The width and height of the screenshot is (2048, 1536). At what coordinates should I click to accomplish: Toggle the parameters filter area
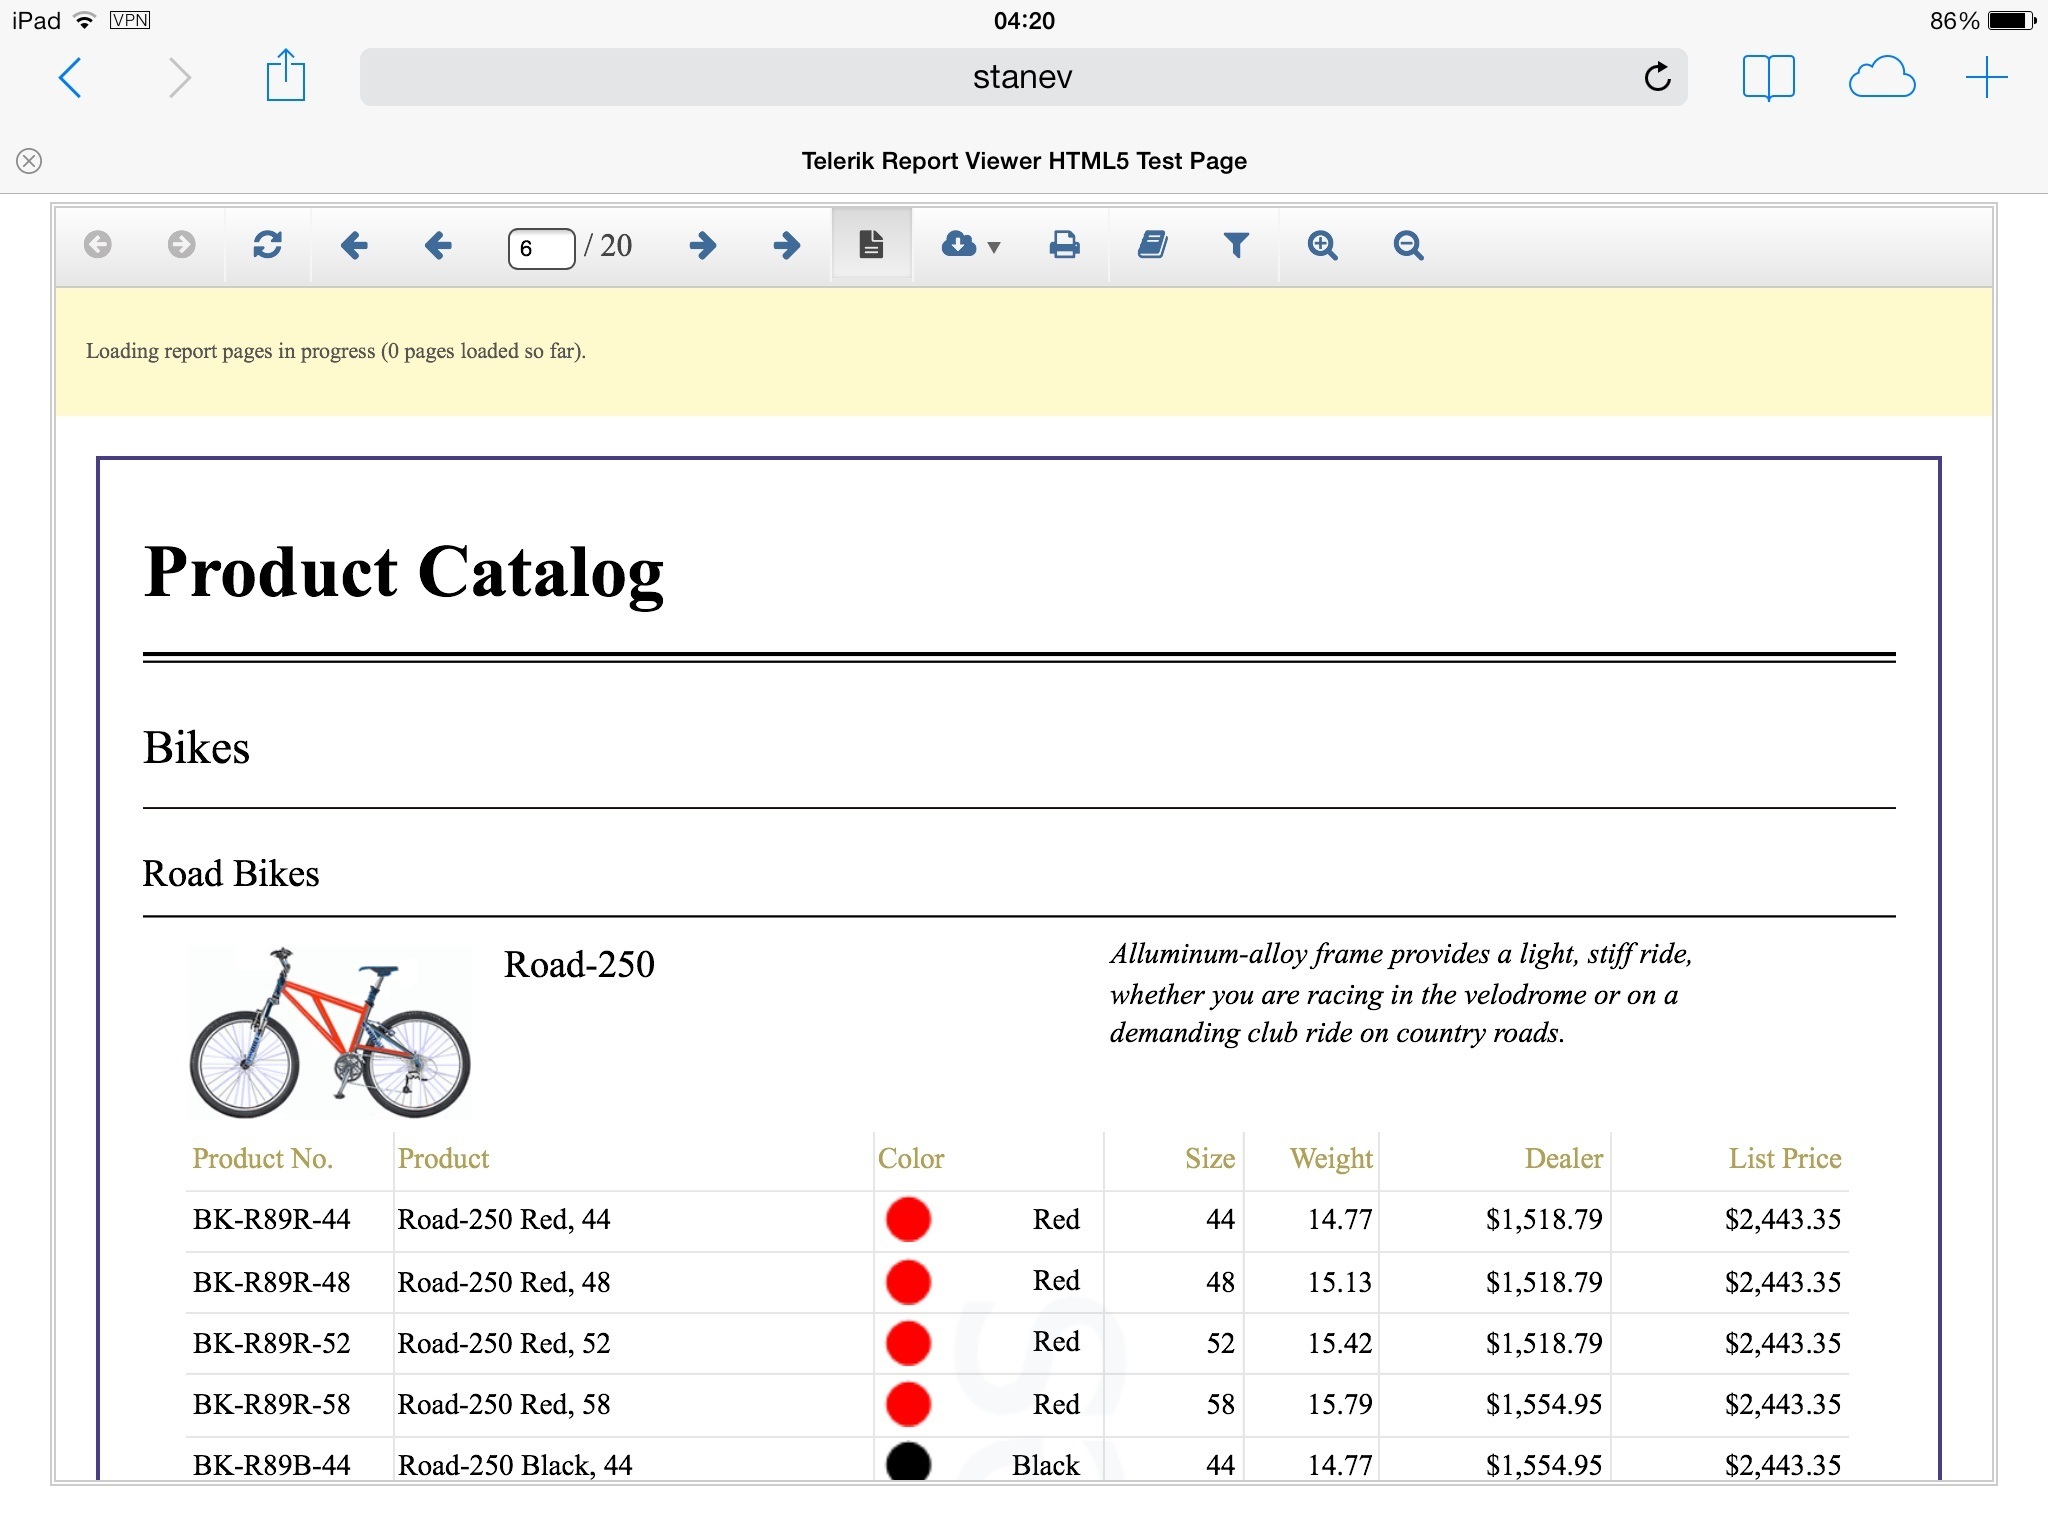click(x=1236, y=245)
